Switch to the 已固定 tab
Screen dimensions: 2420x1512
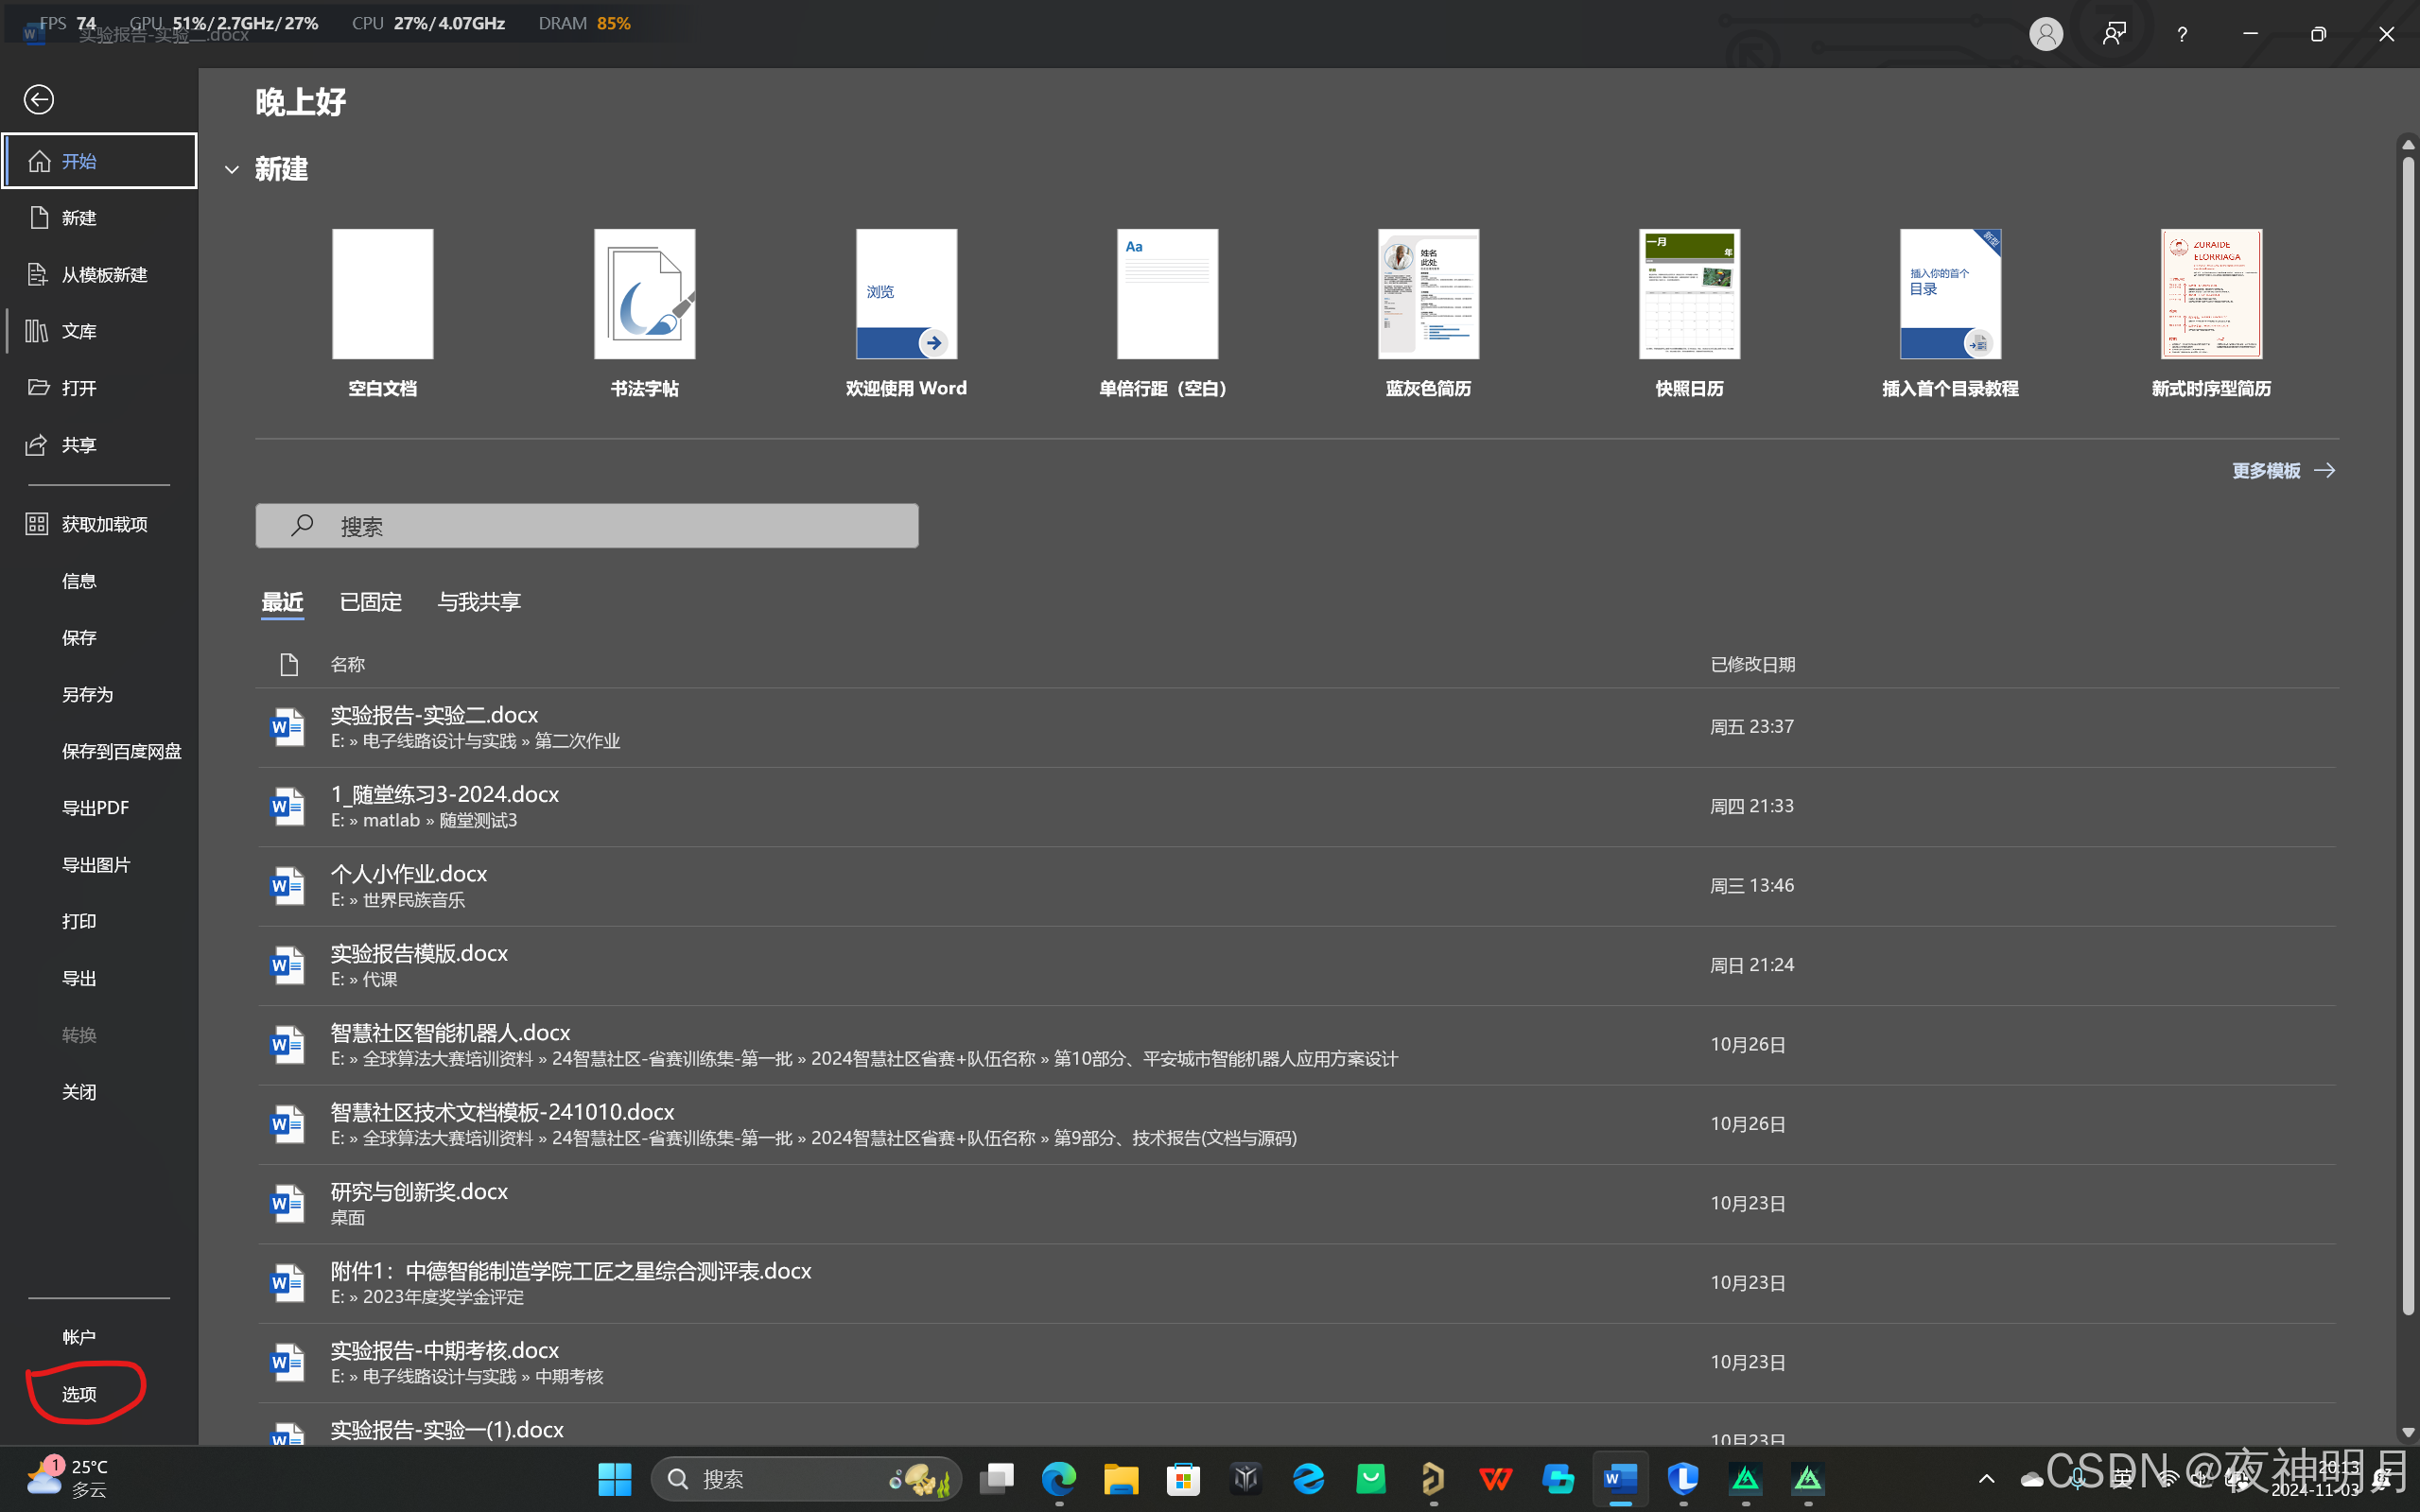(370, 602)
